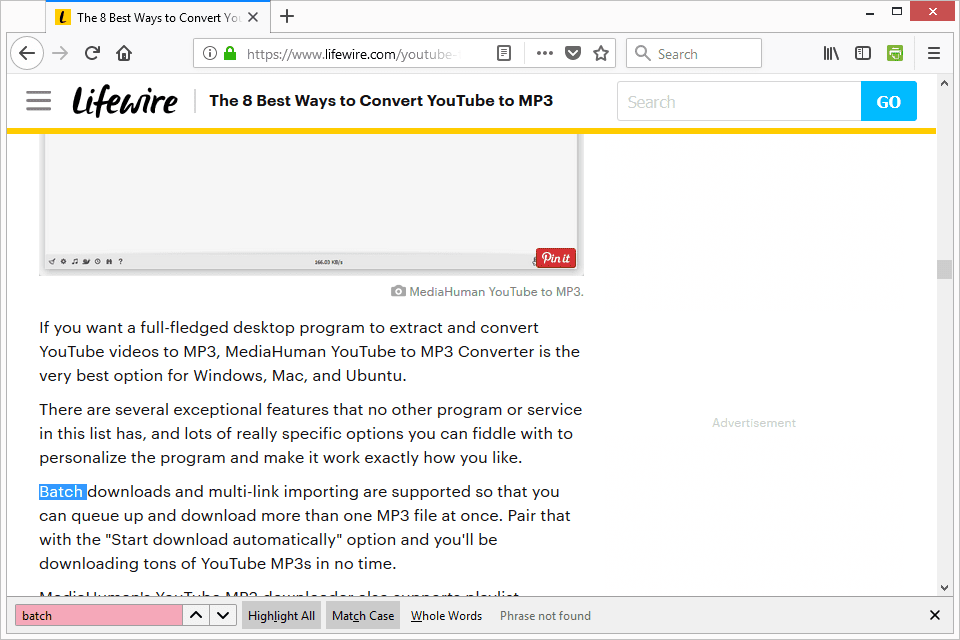Click the red Pin it button
This screenshot has height=640, width=960.
point(555,258)
